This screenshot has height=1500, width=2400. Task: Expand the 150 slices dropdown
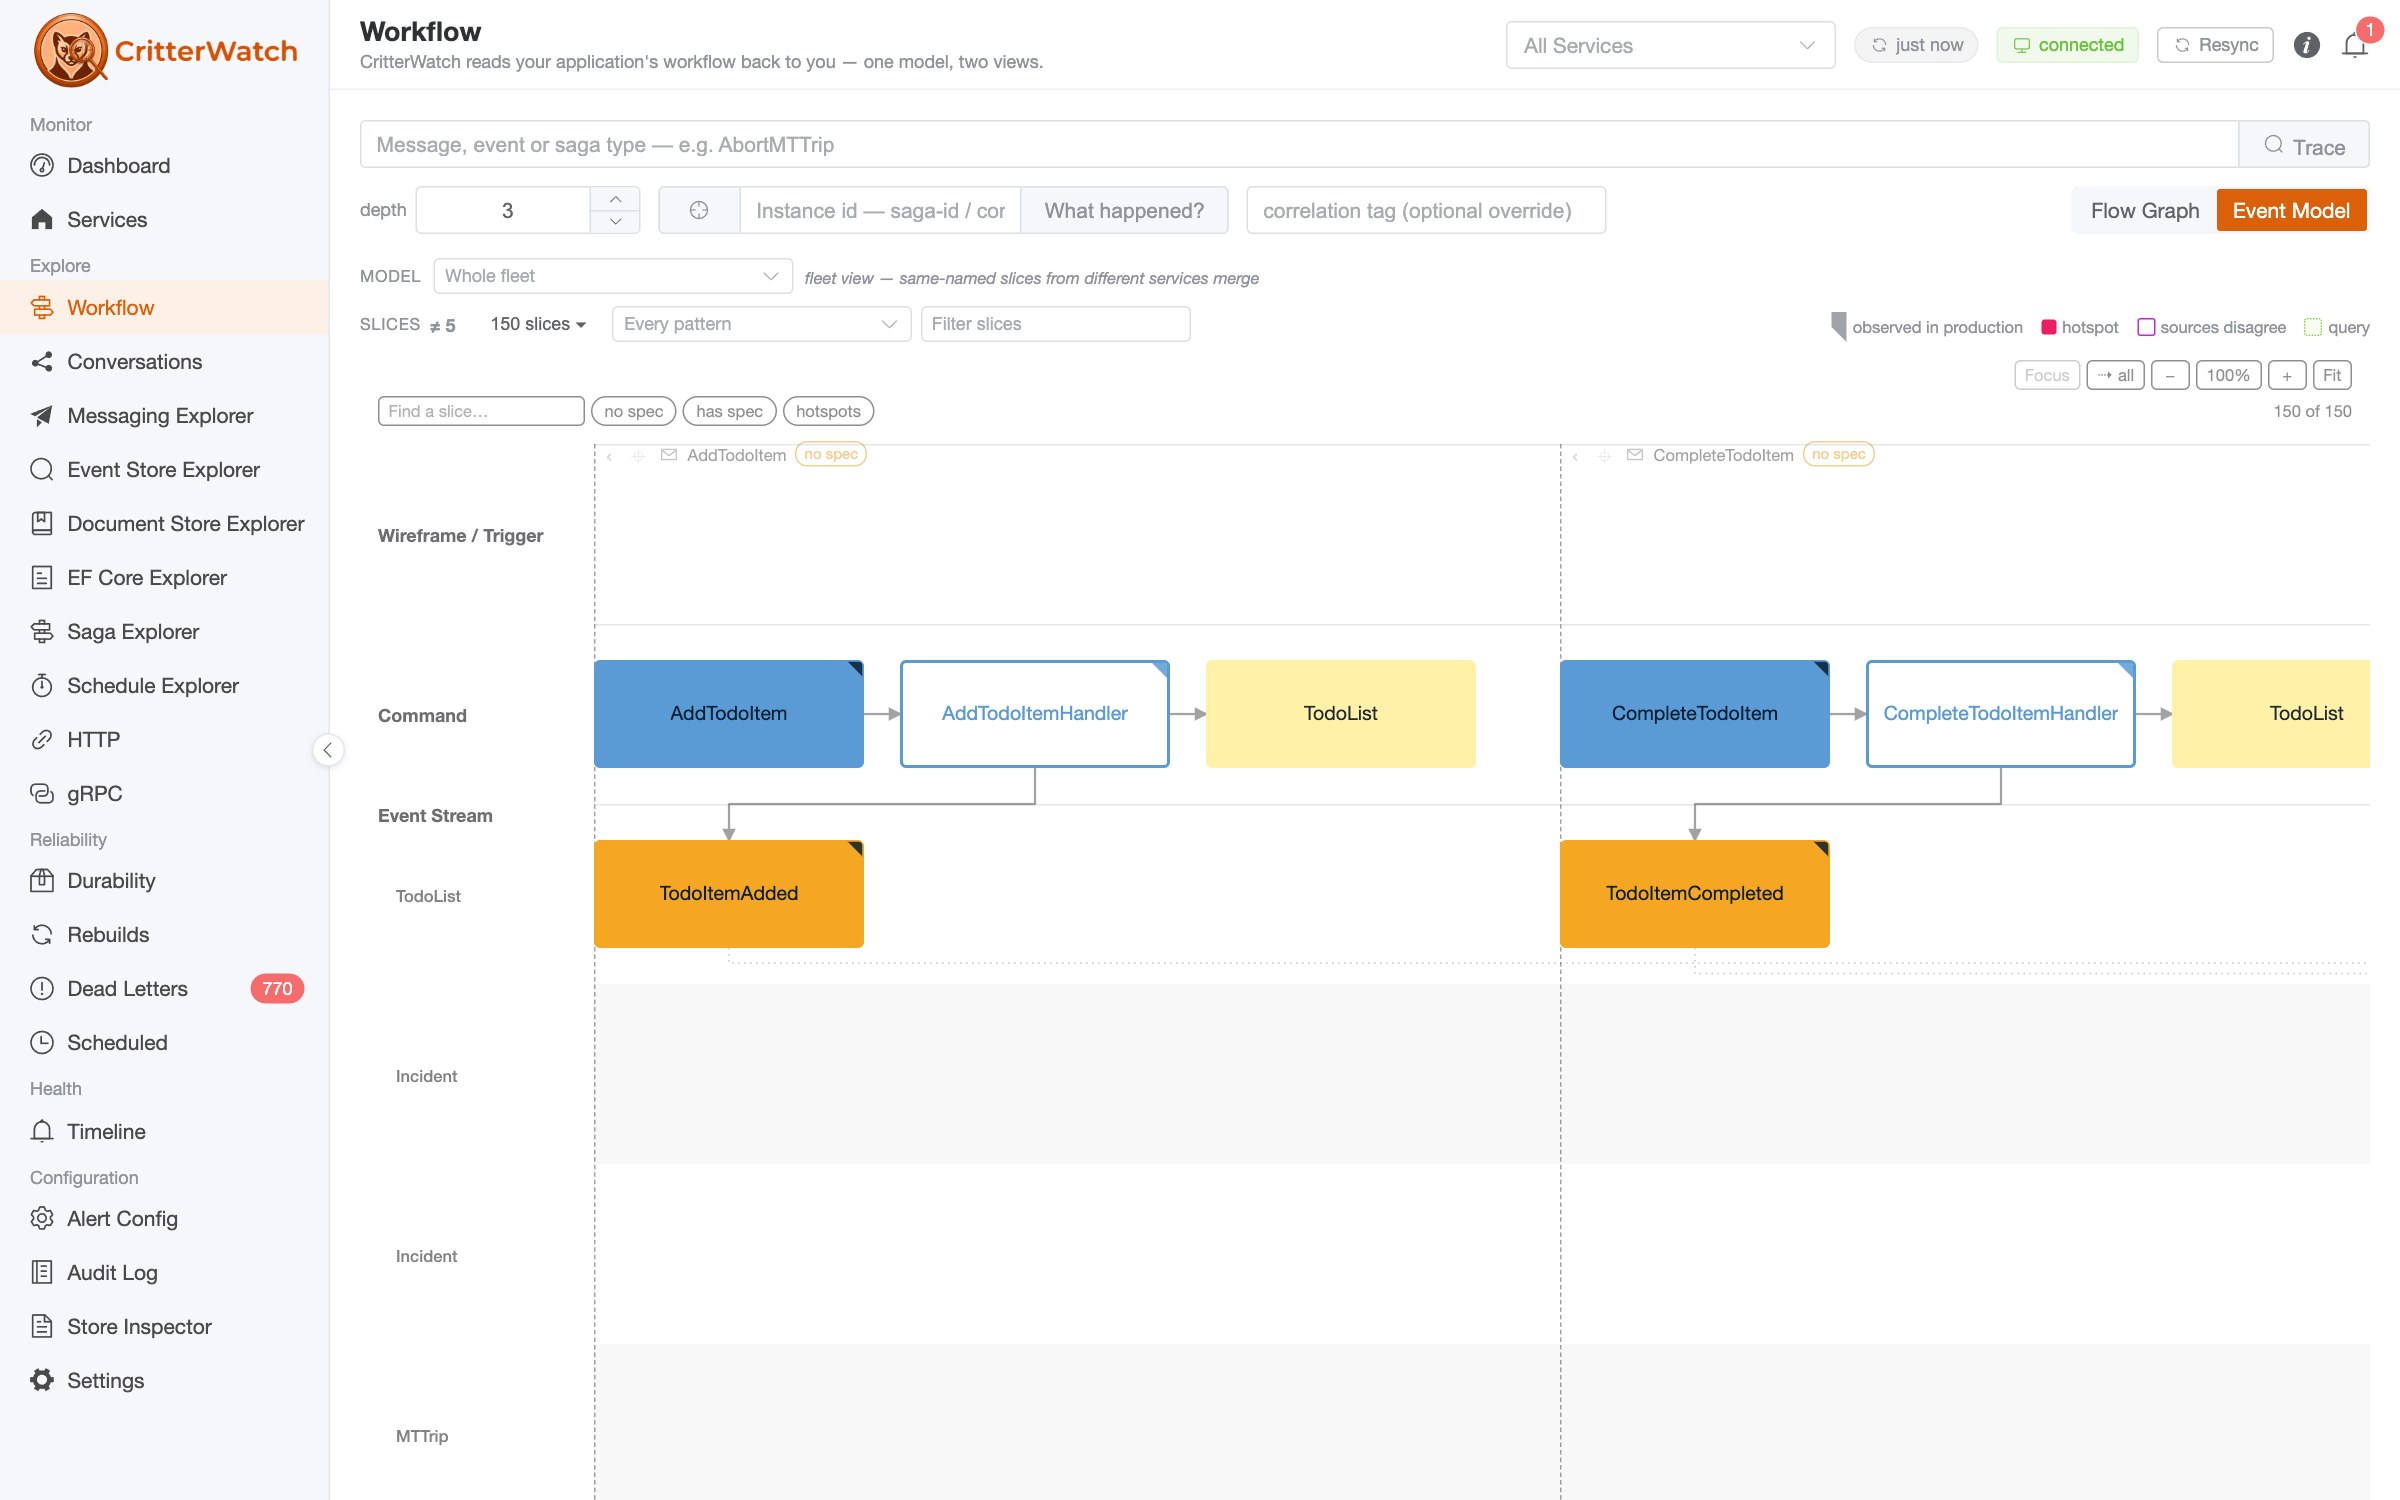coord(537,324)
